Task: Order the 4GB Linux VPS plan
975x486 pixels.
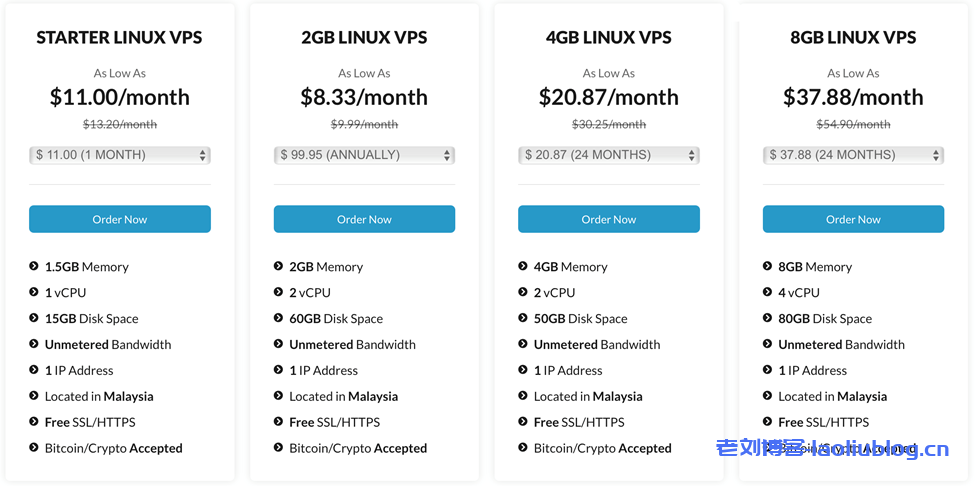Action: tap(608, 219)
